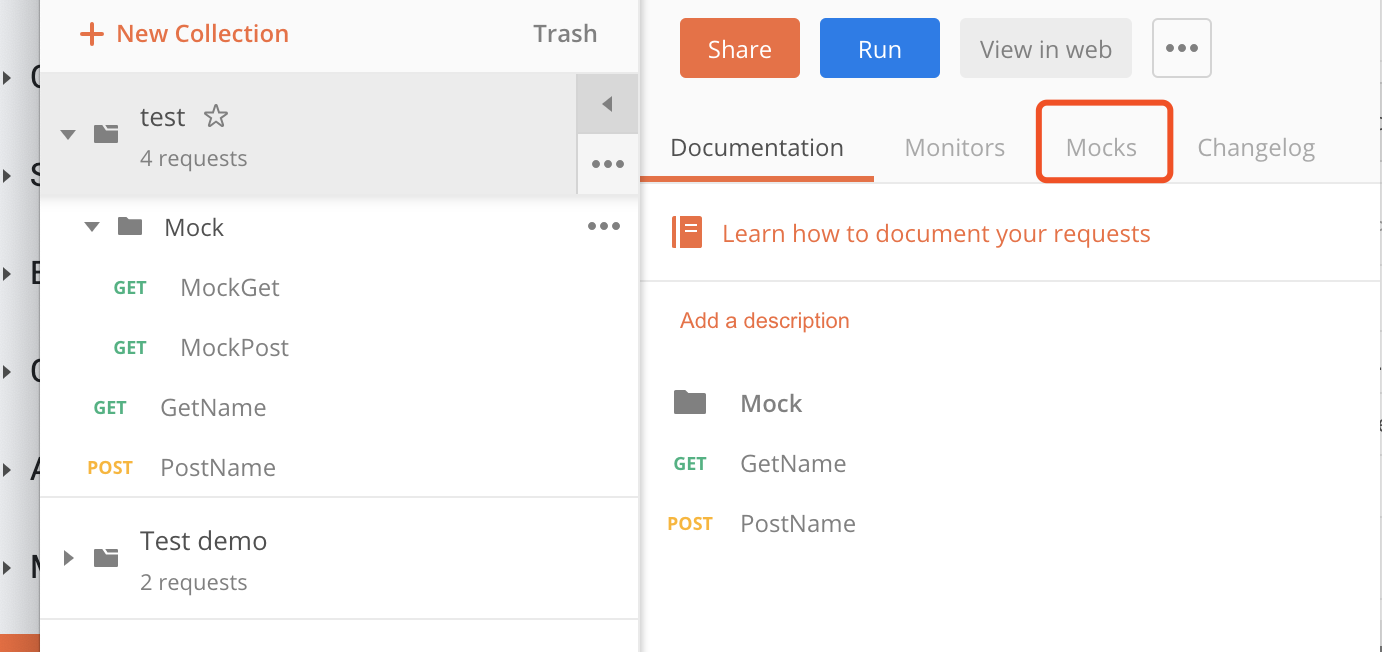This screenshot has height=652, width=1382.
Task: Click POST badge next to PostName in sidebar
Action: [110, 468]
